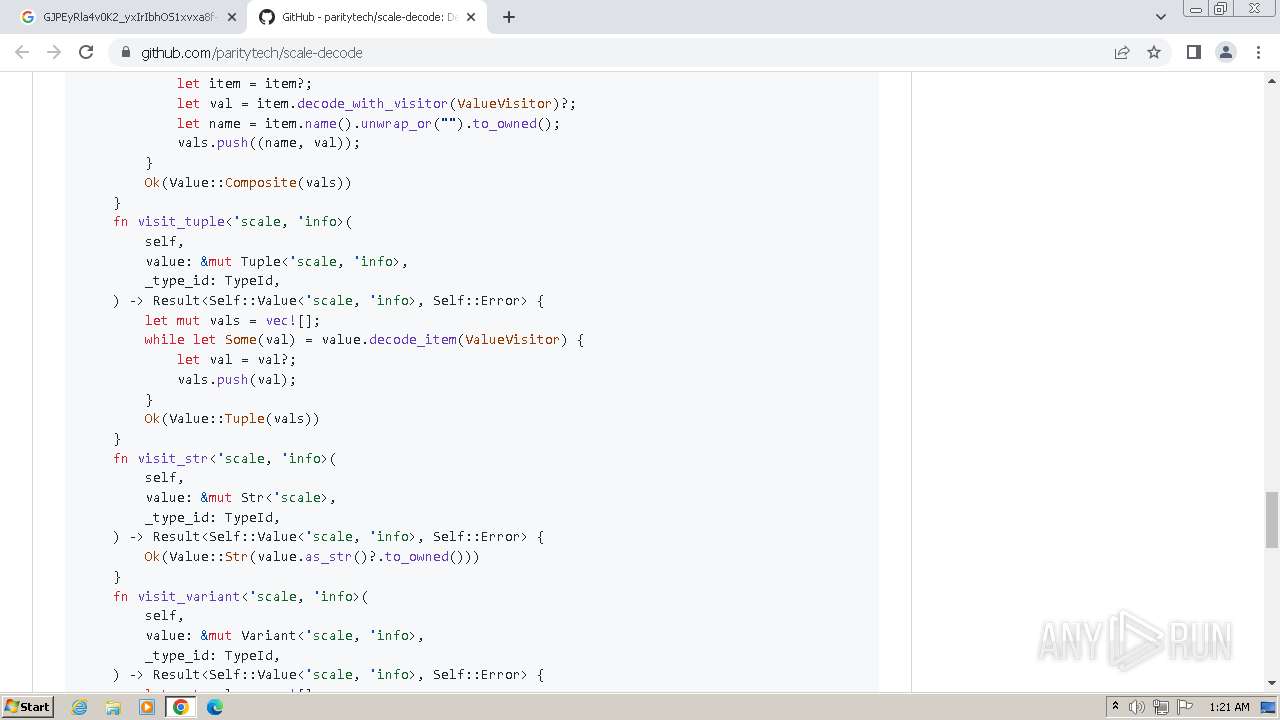1280x720 pixels.
Task: Open media player taskbar icon
Action: click(147, 707)
